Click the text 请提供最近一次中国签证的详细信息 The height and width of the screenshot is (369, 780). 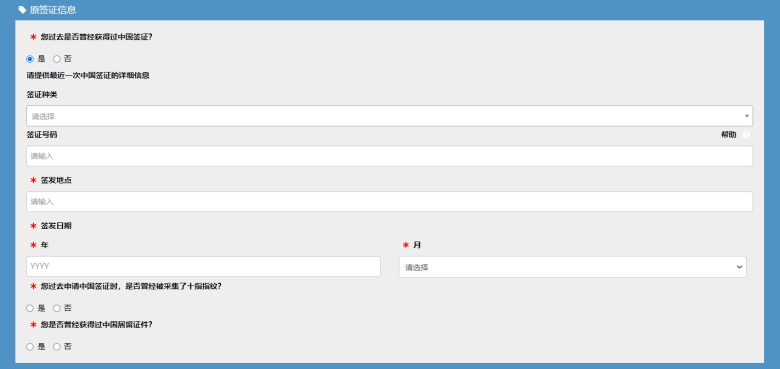click(88, 76)
